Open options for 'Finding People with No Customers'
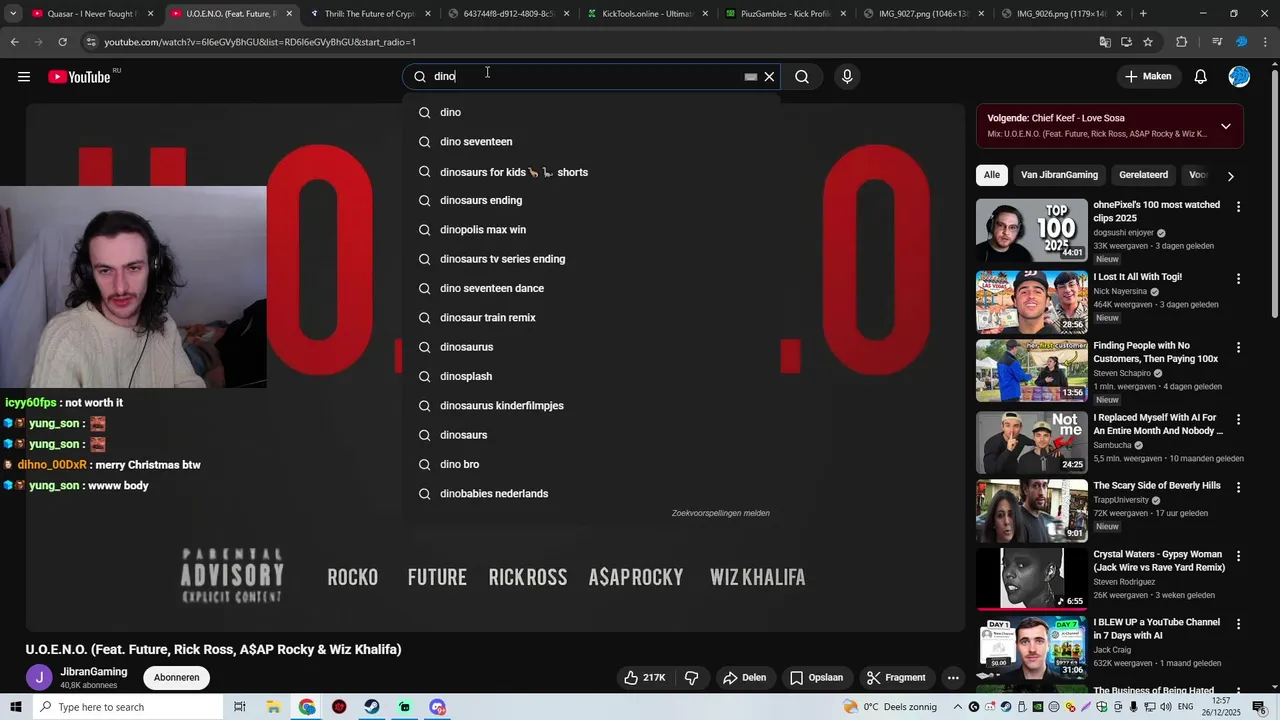The image size is (1280, 720). point(1238,348)
